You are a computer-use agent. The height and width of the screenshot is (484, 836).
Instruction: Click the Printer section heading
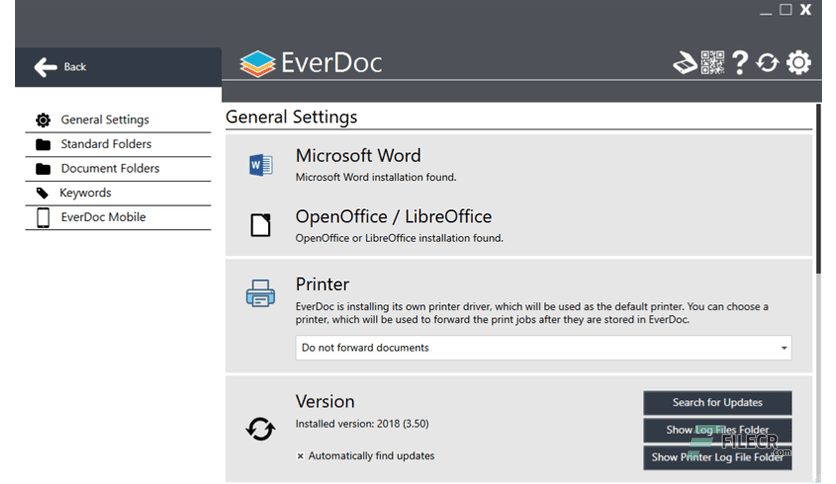point(322,284)
